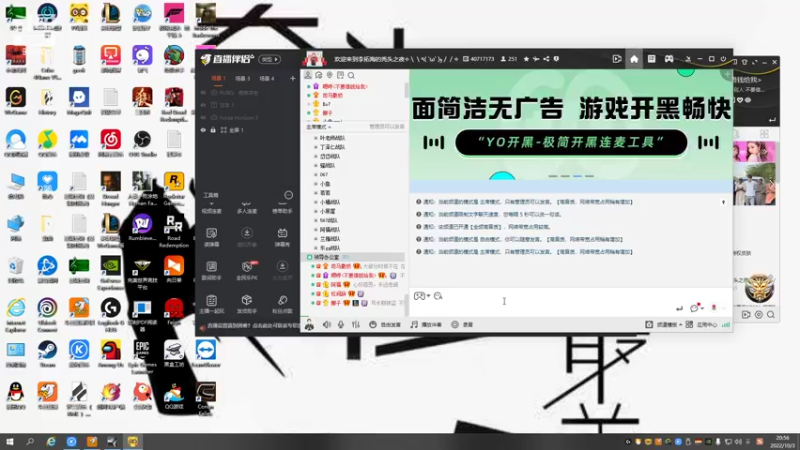Open the 视频连麦 tool

(x=211, y=206)
